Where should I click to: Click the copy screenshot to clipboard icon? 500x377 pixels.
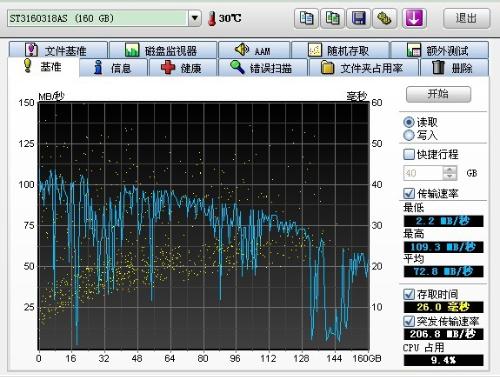[x=333, y=18]
